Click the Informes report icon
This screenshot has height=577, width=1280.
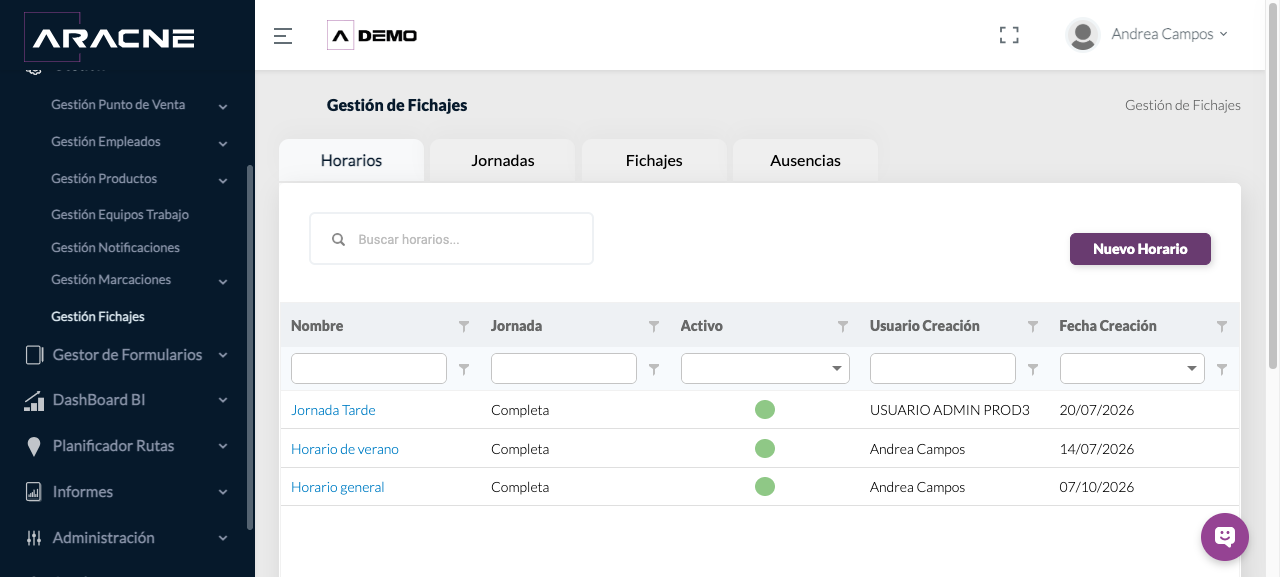34,492
